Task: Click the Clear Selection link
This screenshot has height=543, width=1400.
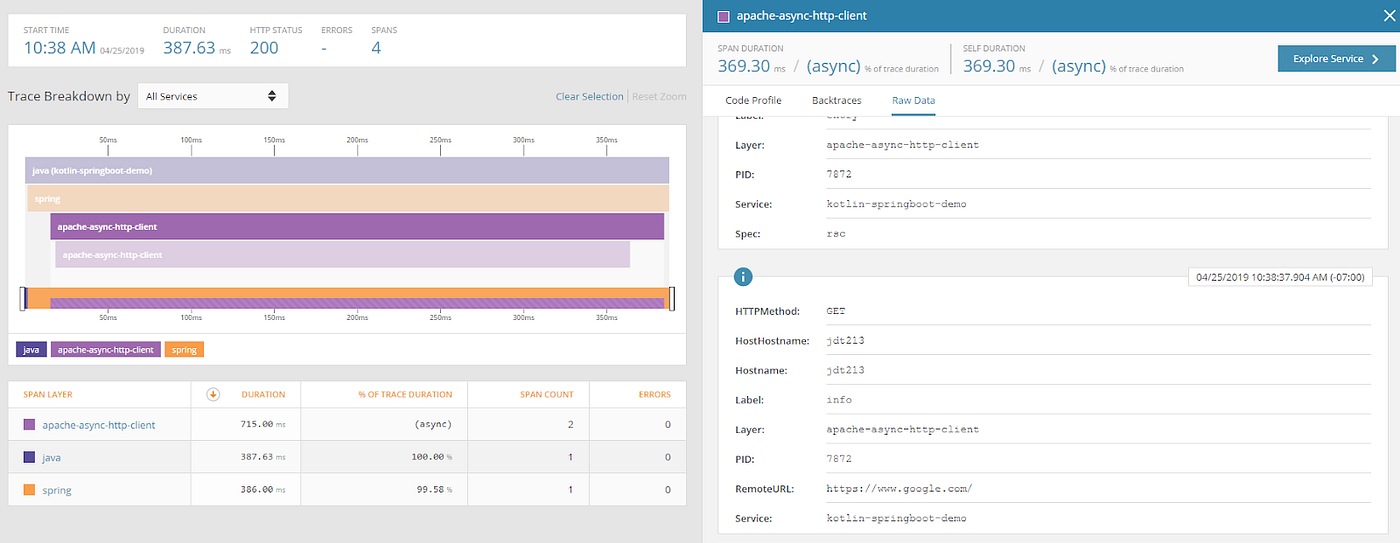Action: tap(589, 97)
